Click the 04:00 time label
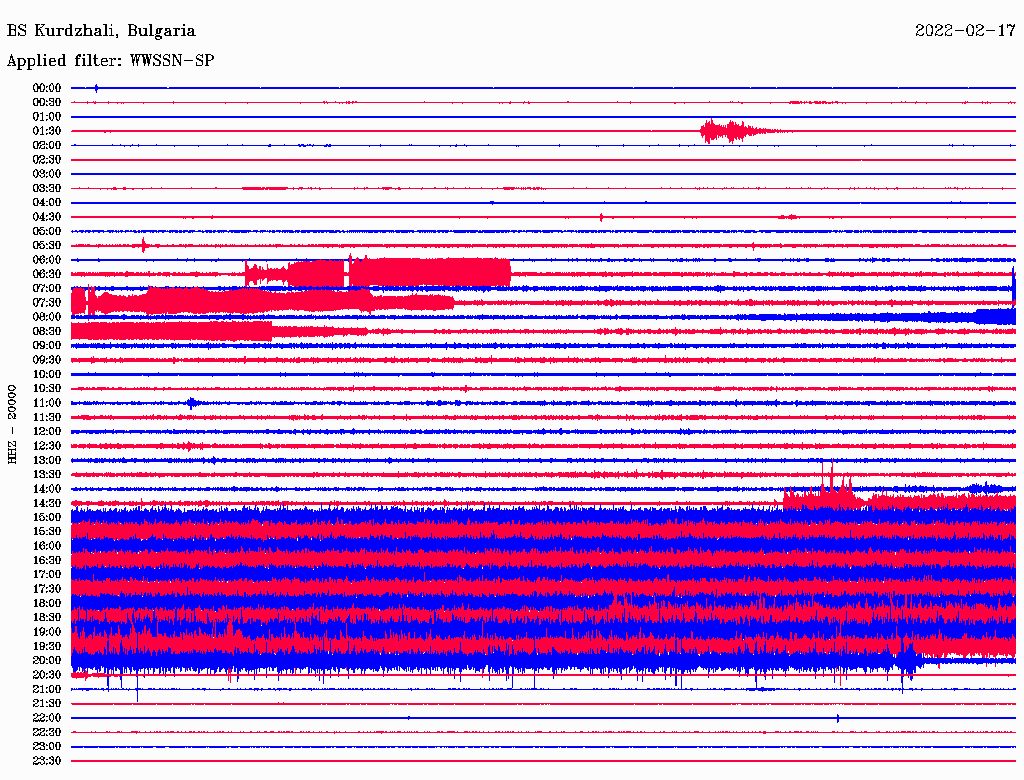The height and width of the screenshot is (780, 1024). [x=47, y=203]
